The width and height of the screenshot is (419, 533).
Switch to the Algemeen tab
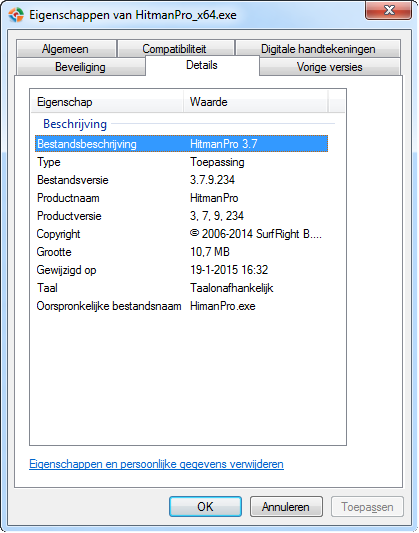[66, 49]
